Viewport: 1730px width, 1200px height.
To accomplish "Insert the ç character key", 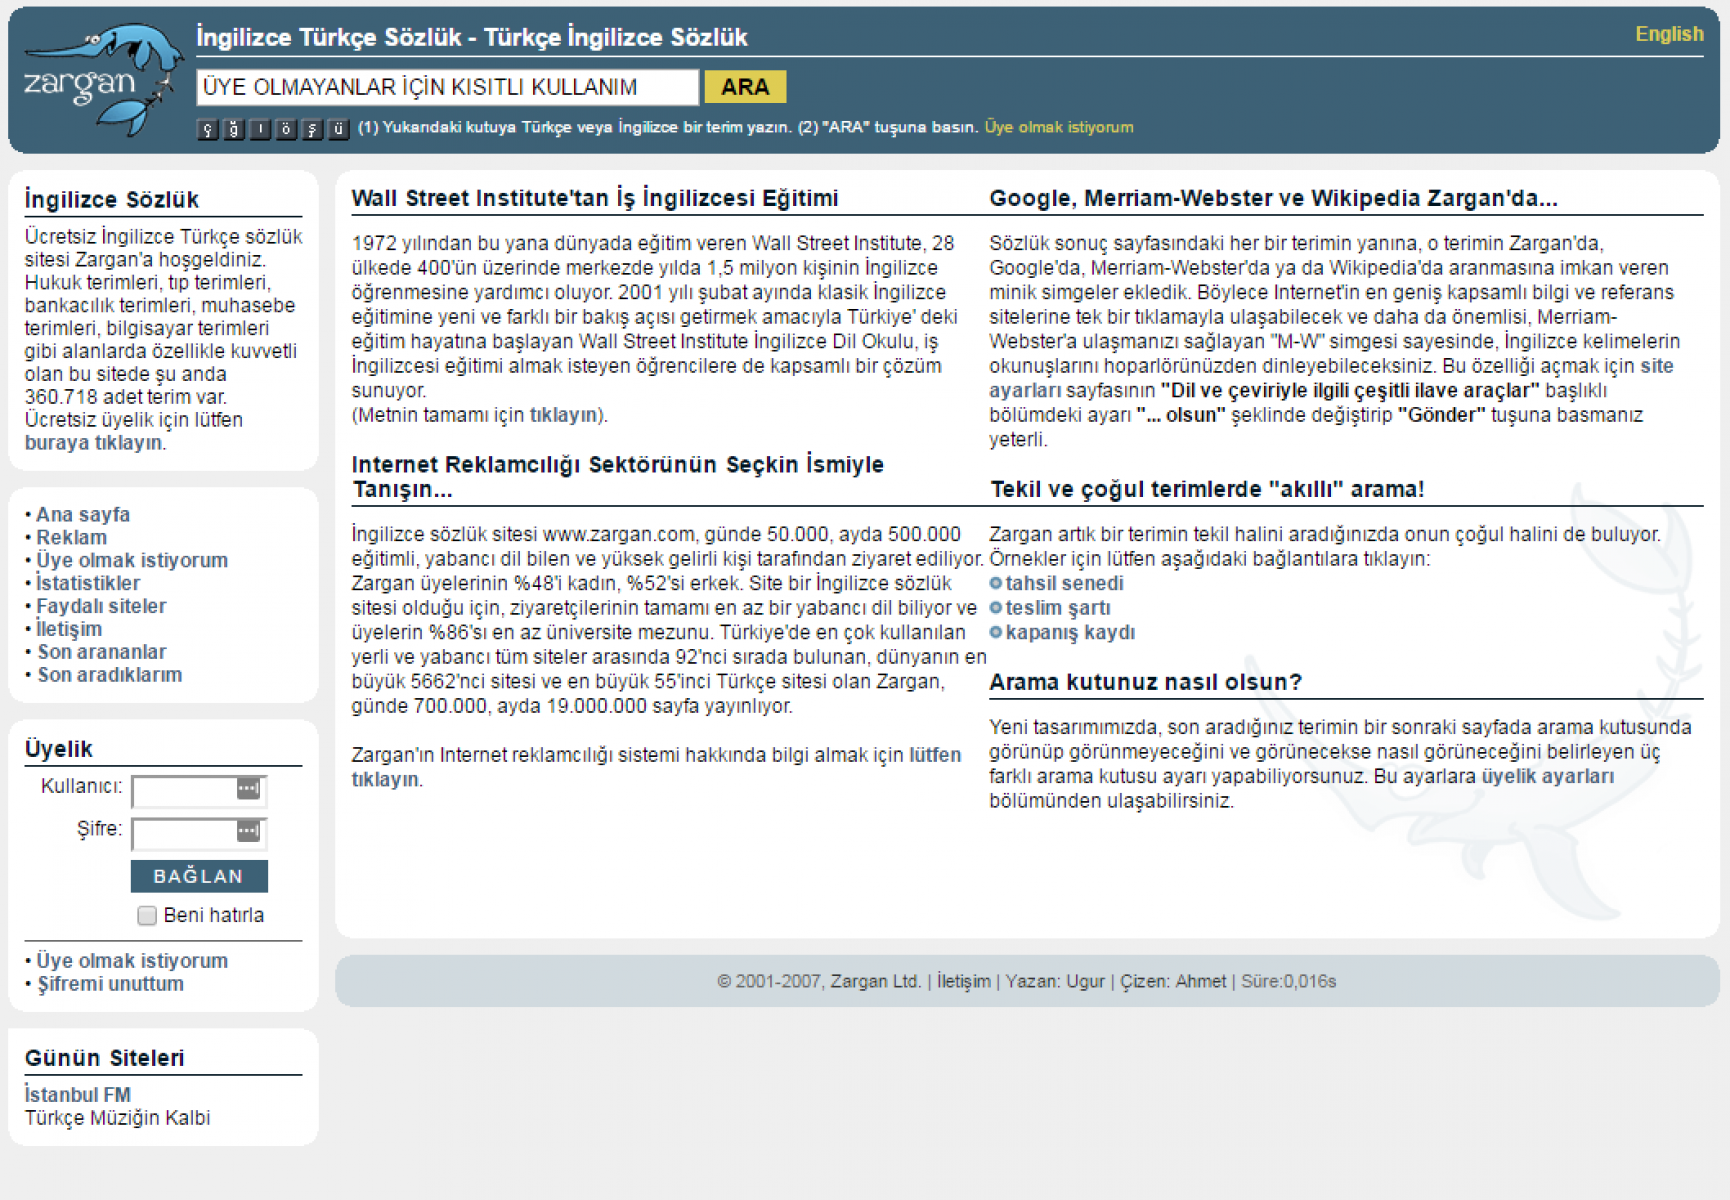I will [207, 129].
